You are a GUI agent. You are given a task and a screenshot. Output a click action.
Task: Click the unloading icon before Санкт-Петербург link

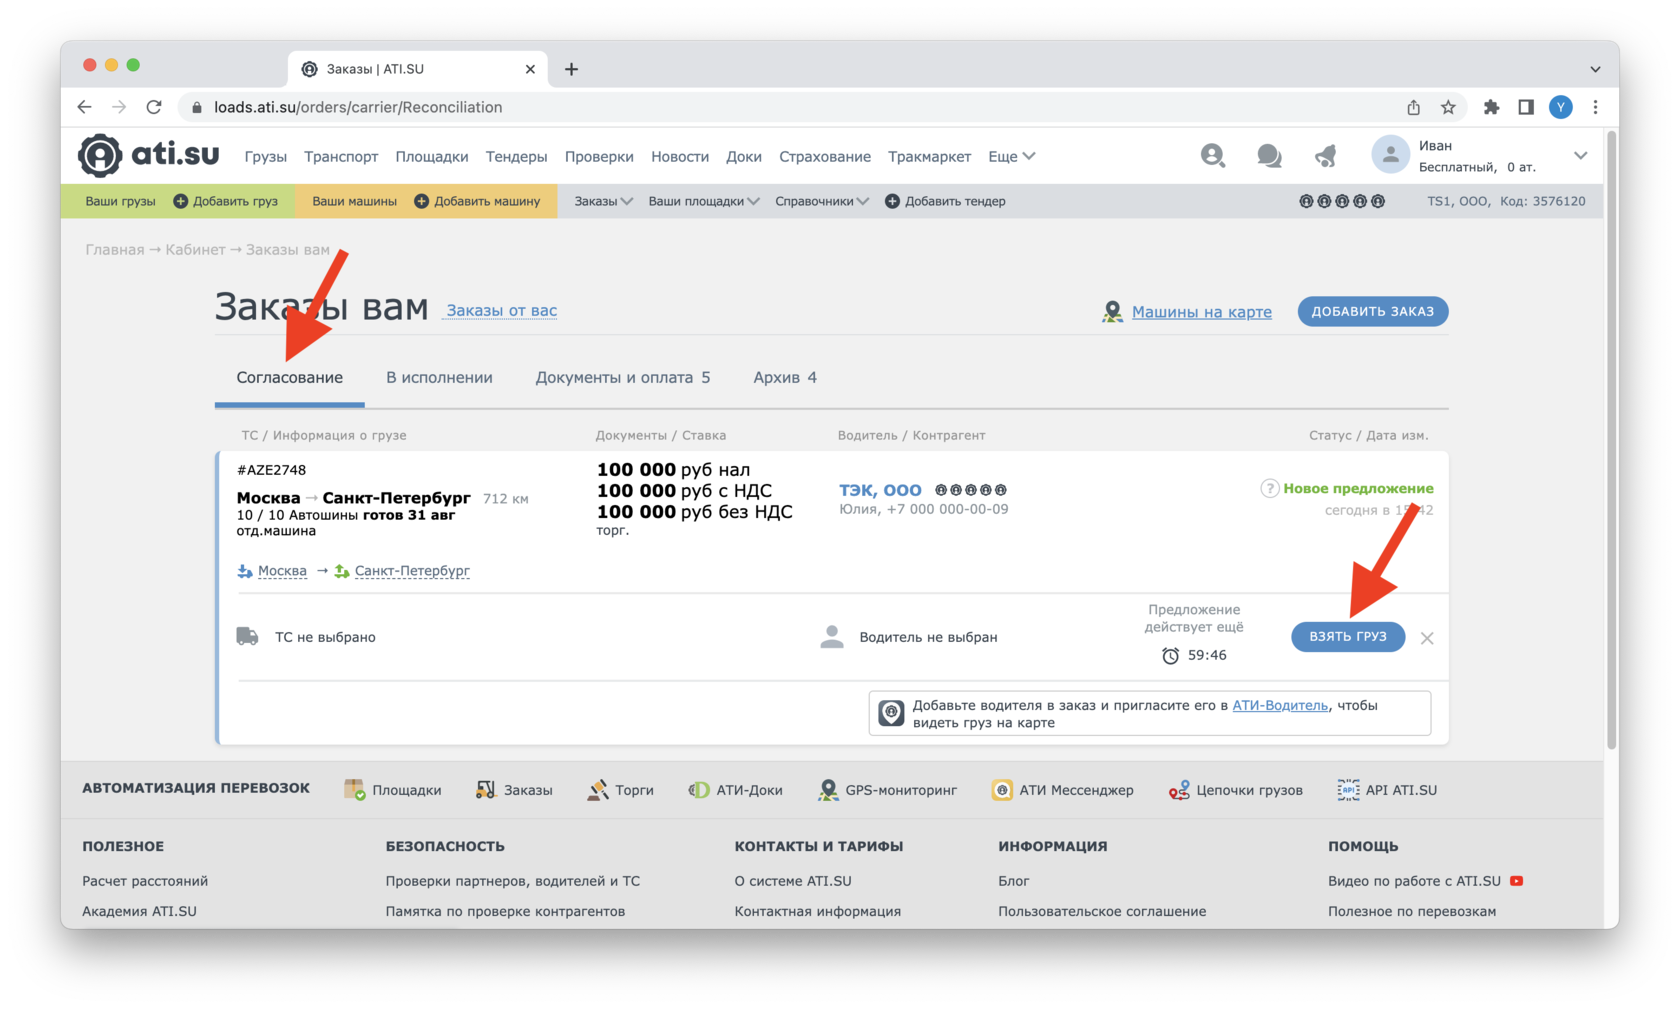click(341, 571)
